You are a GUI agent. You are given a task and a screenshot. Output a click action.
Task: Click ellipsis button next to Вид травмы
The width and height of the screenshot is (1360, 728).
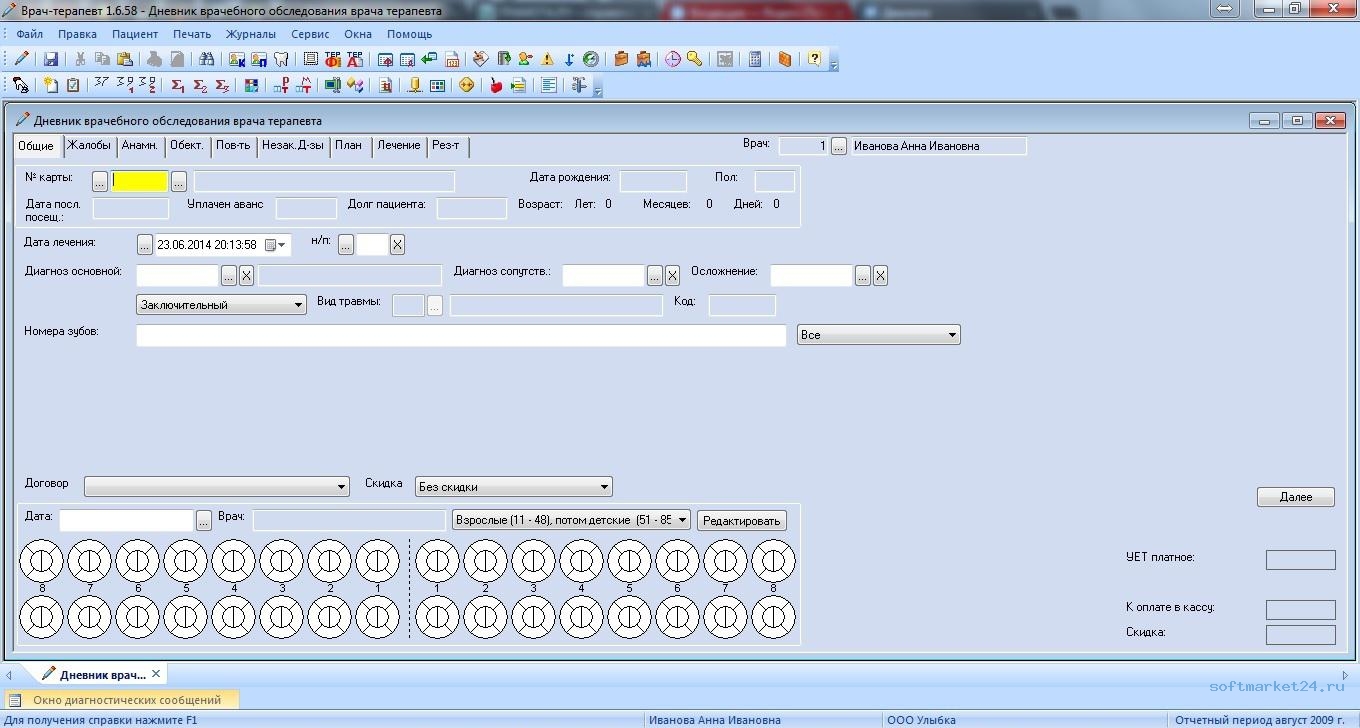pyautogui.click(x=435, y=306)
